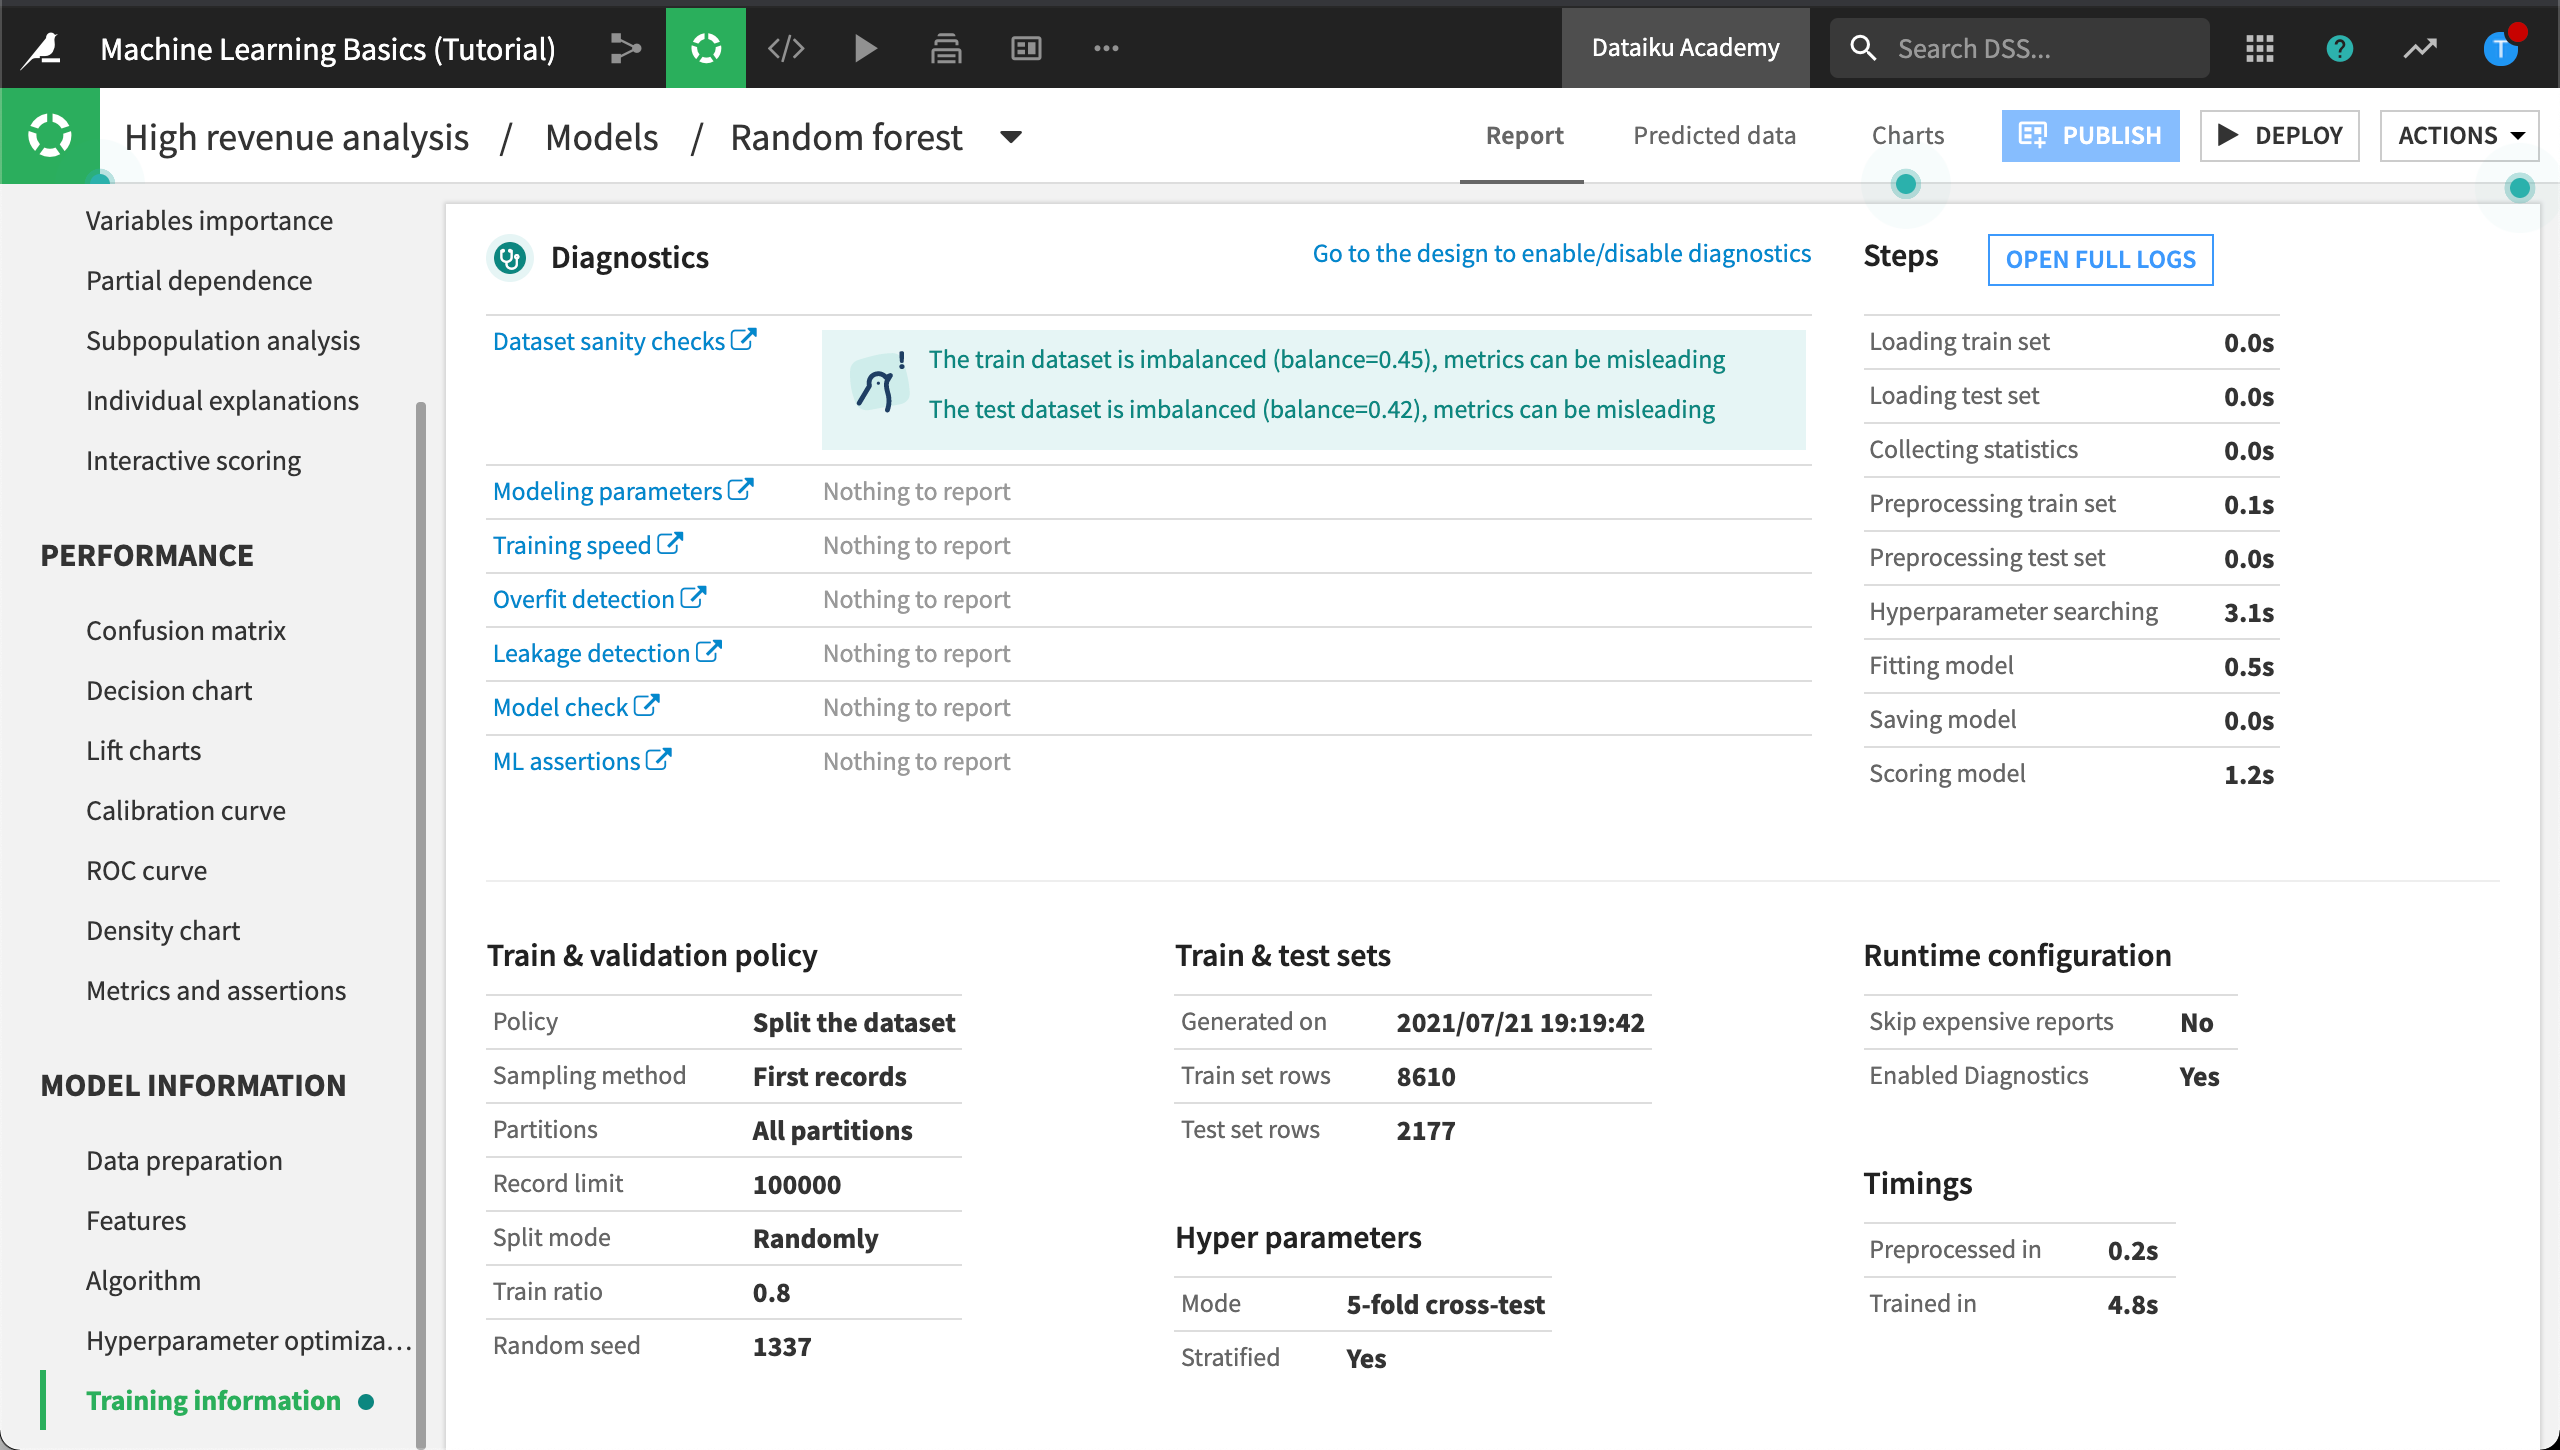Screen dimensions: 2560x1450
Task: Click the Dataiku bird logo
Action: [42, 48]
